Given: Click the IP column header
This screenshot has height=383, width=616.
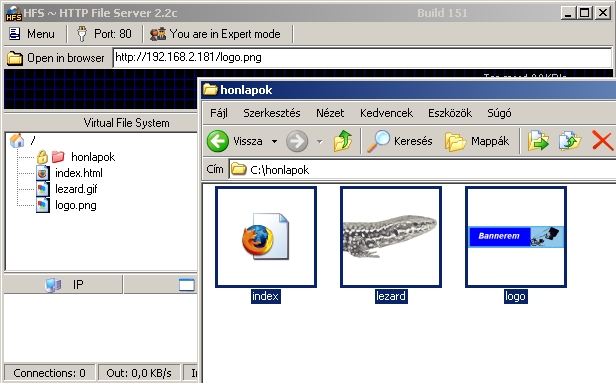Looking at the screenshot, I should (63, 284).
